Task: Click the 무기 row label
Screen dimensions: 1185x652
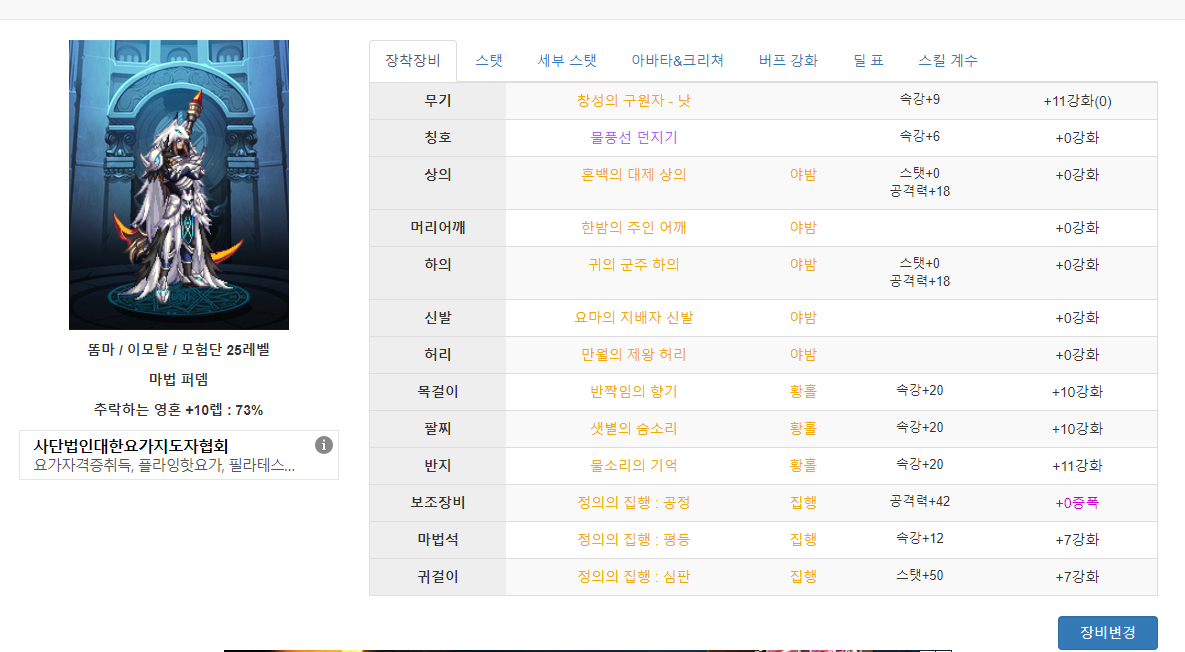Action: [x=438, y=100]
